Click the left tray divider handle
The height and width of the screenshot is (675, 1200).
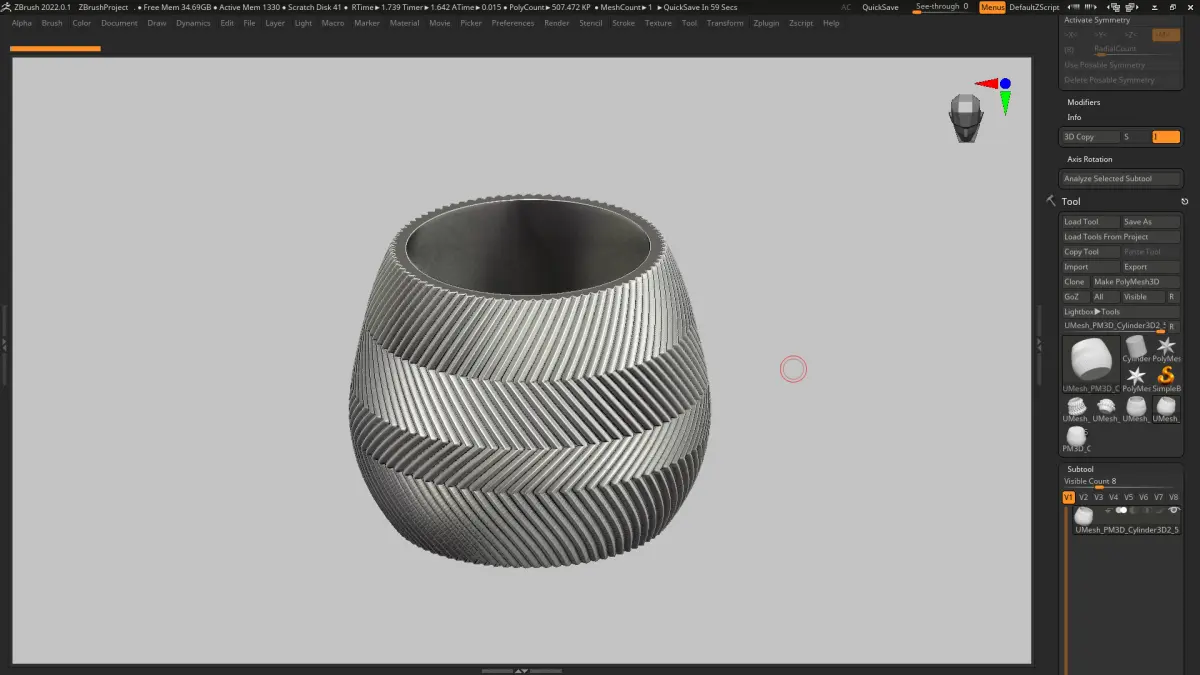point(4,343)
